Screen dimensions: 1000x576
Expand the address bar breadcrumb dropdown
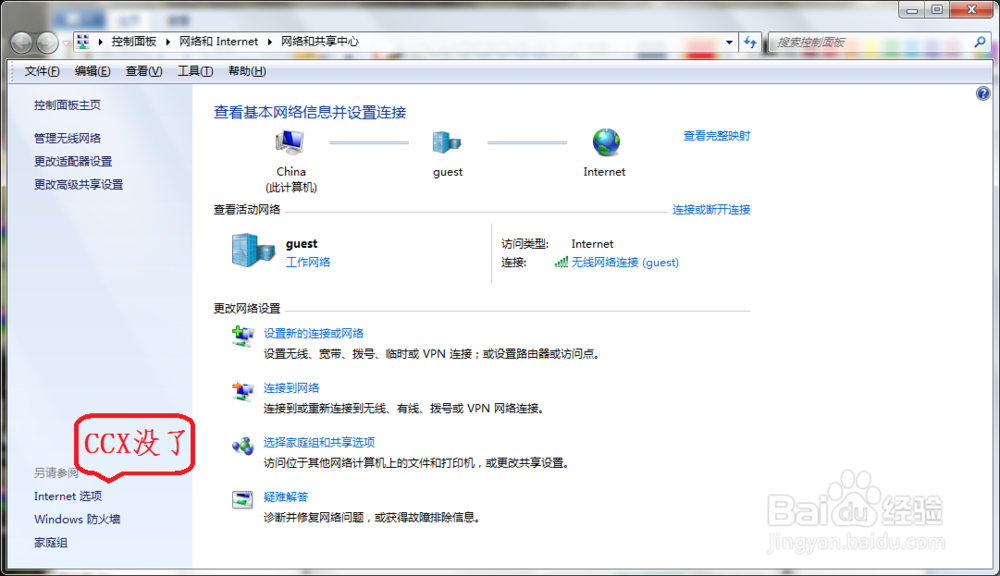point(728,42)
